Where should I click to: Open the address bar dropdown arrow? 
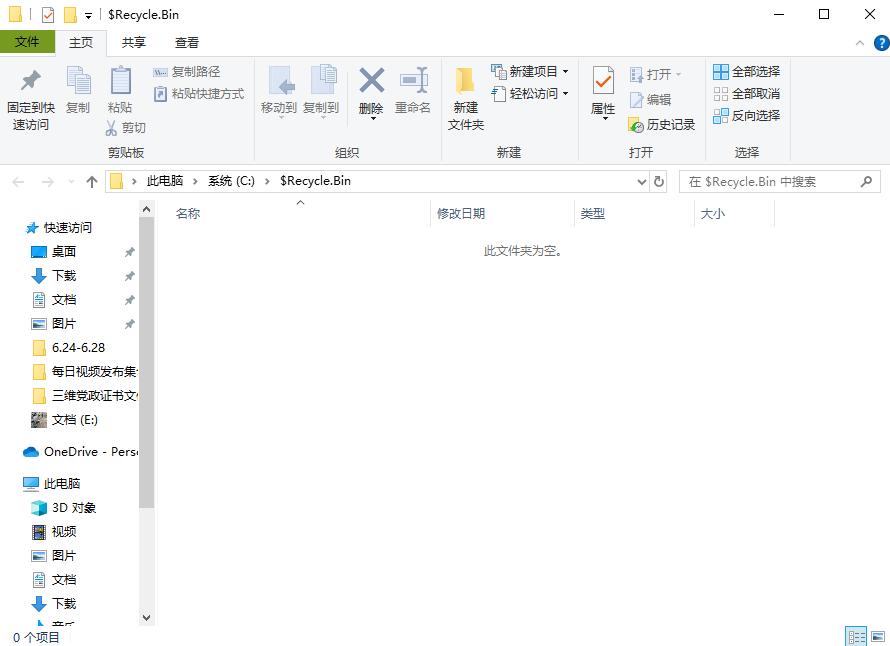coord(642,181)
